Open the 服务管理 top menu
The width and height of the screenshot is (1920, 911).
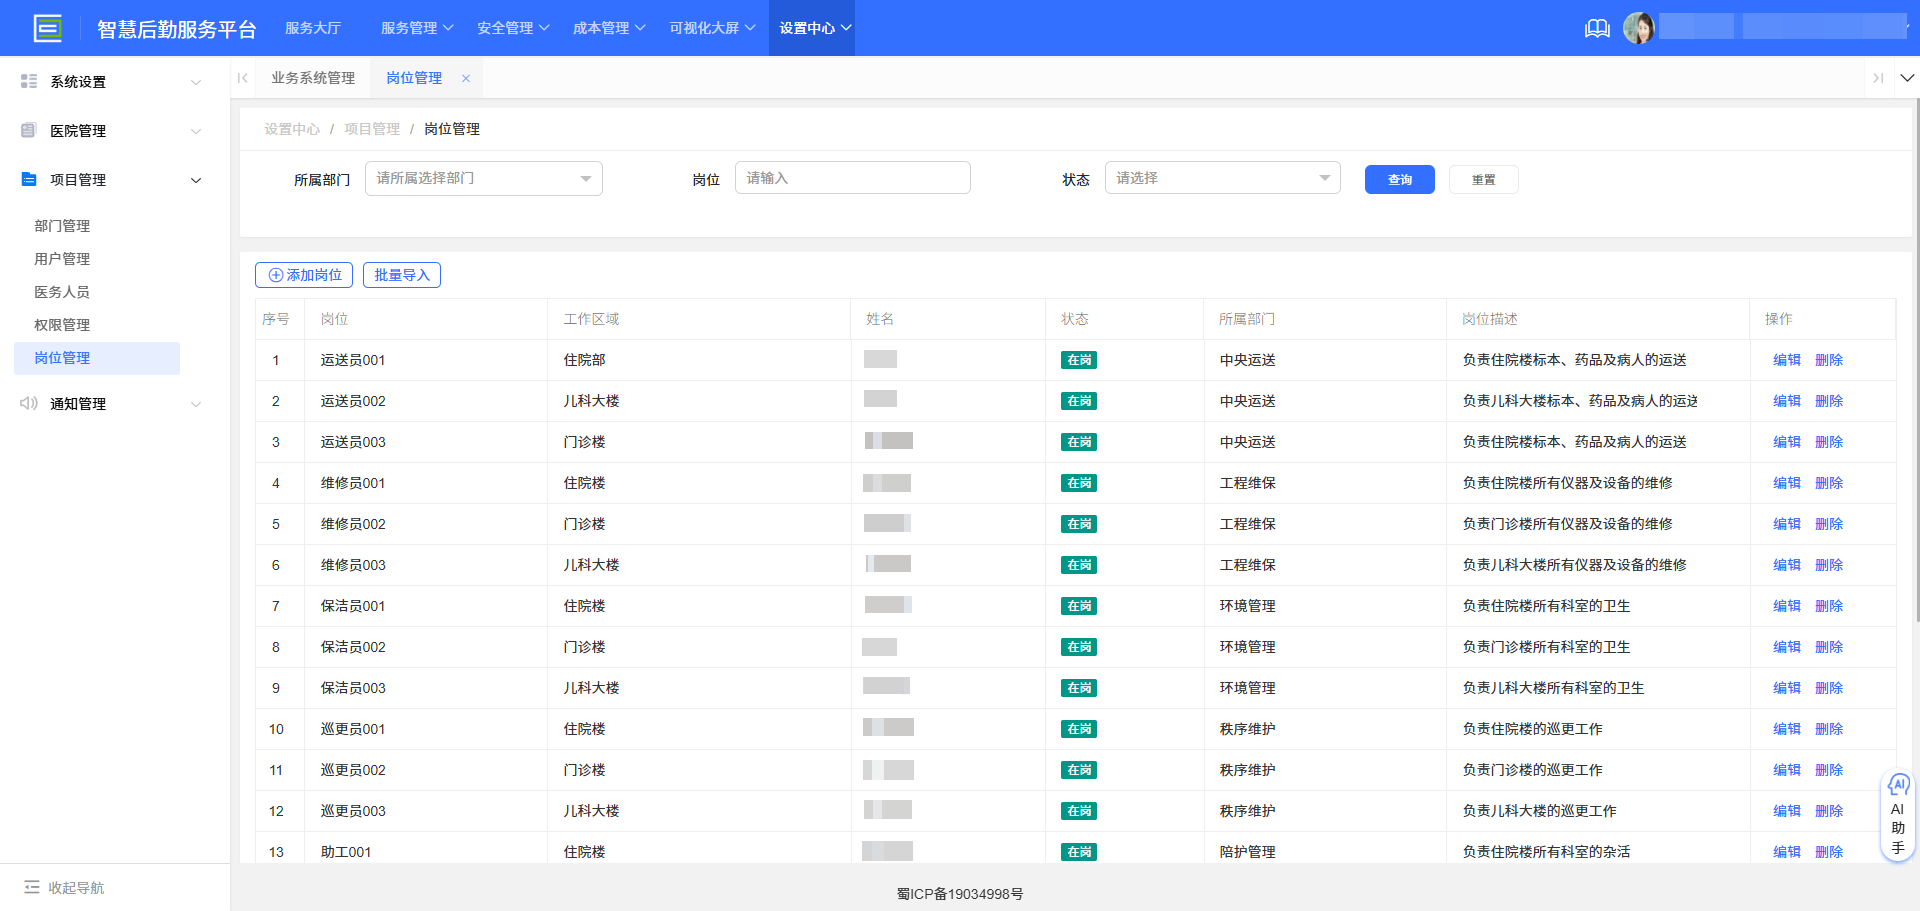(x=416, y=28)
